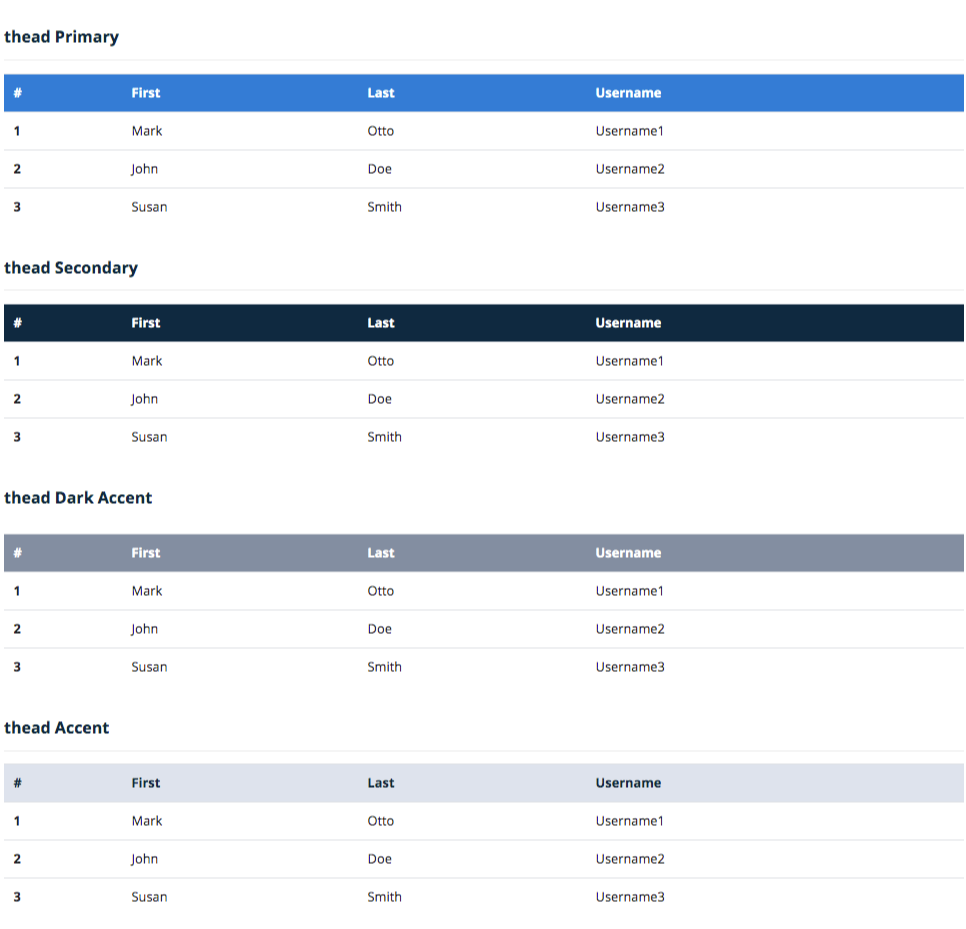Click '#' header in the Accent table
This screenshot has width=966, height=929.
point(18,783)
